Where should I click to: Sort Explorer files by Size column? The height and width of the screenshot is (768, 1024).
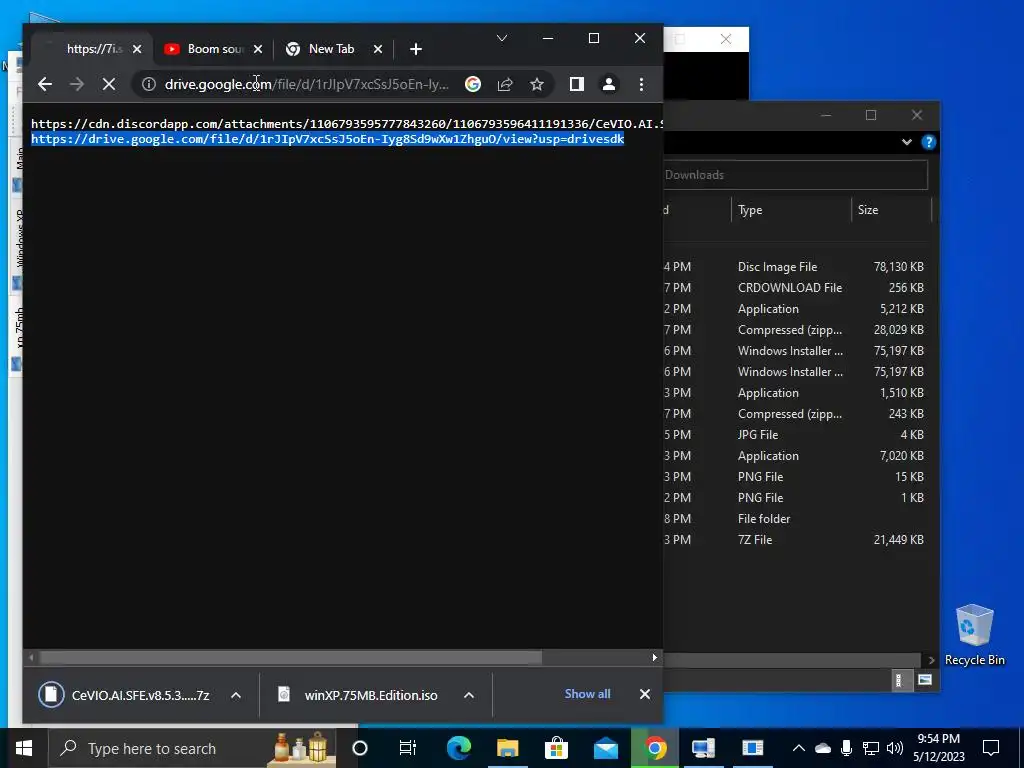891,210
